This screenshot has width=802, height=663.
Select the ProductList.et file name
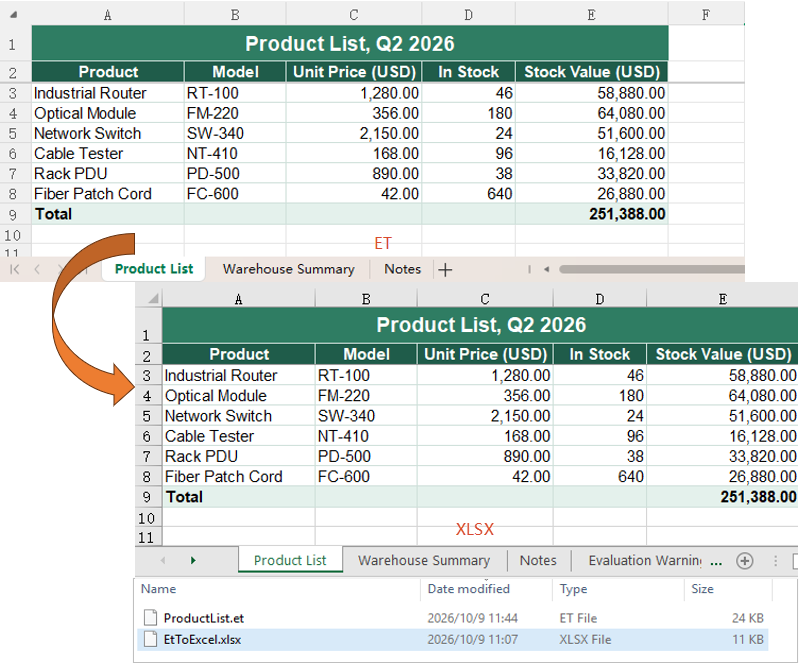[x=204, y=618]
